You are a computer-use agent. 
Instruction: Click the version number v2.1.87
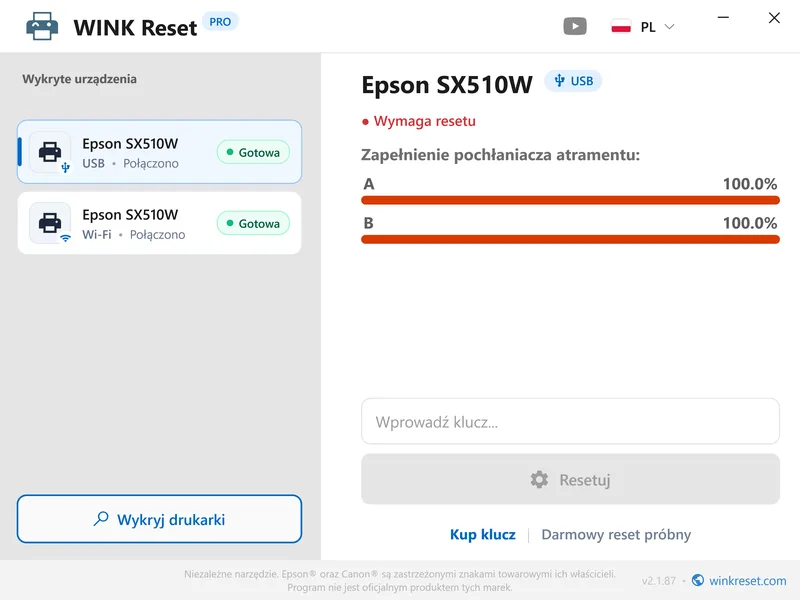pyautogui.click(x=659, y=581)
